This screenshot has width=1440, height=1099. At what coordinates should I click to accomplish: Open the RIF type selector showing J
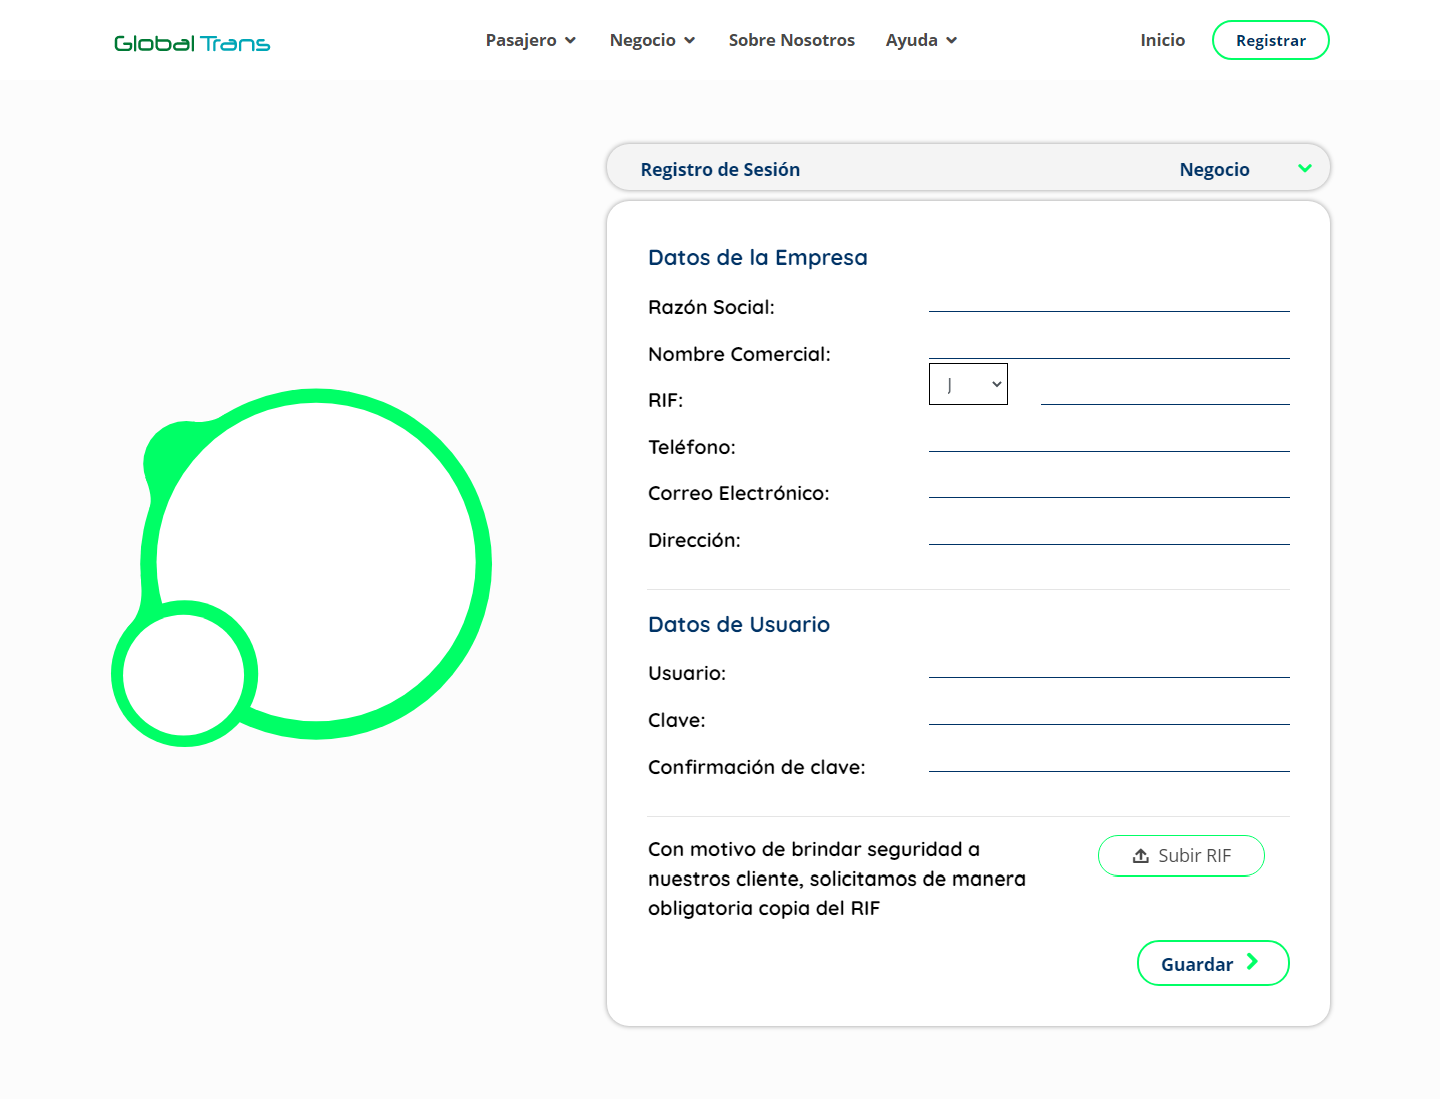click(x=968, y=384)
